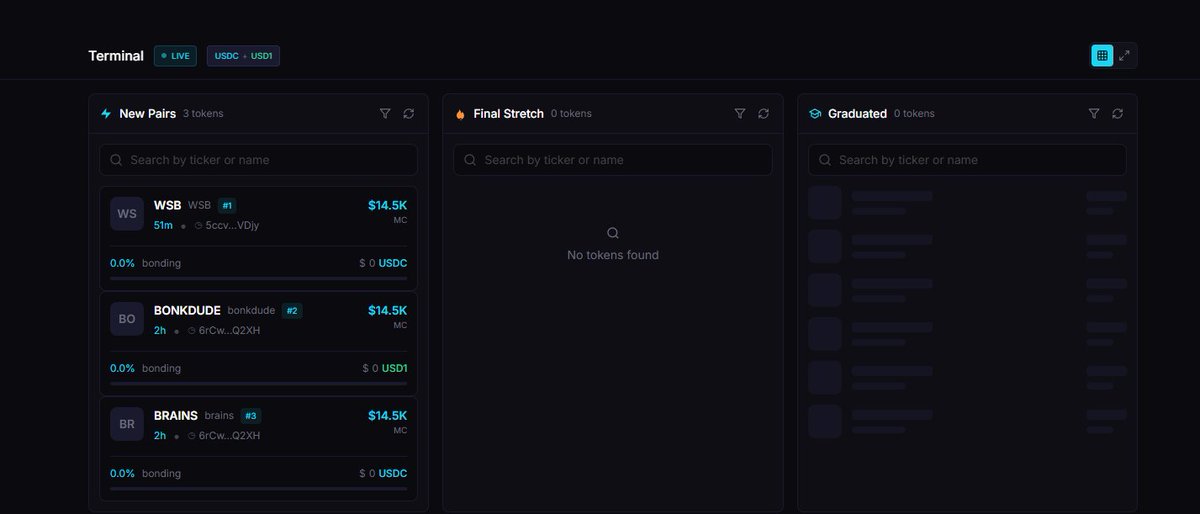This screenshot has width=1200, height=514.
Task: Click WSB market cap $14.5K
Action: point(388,205)
